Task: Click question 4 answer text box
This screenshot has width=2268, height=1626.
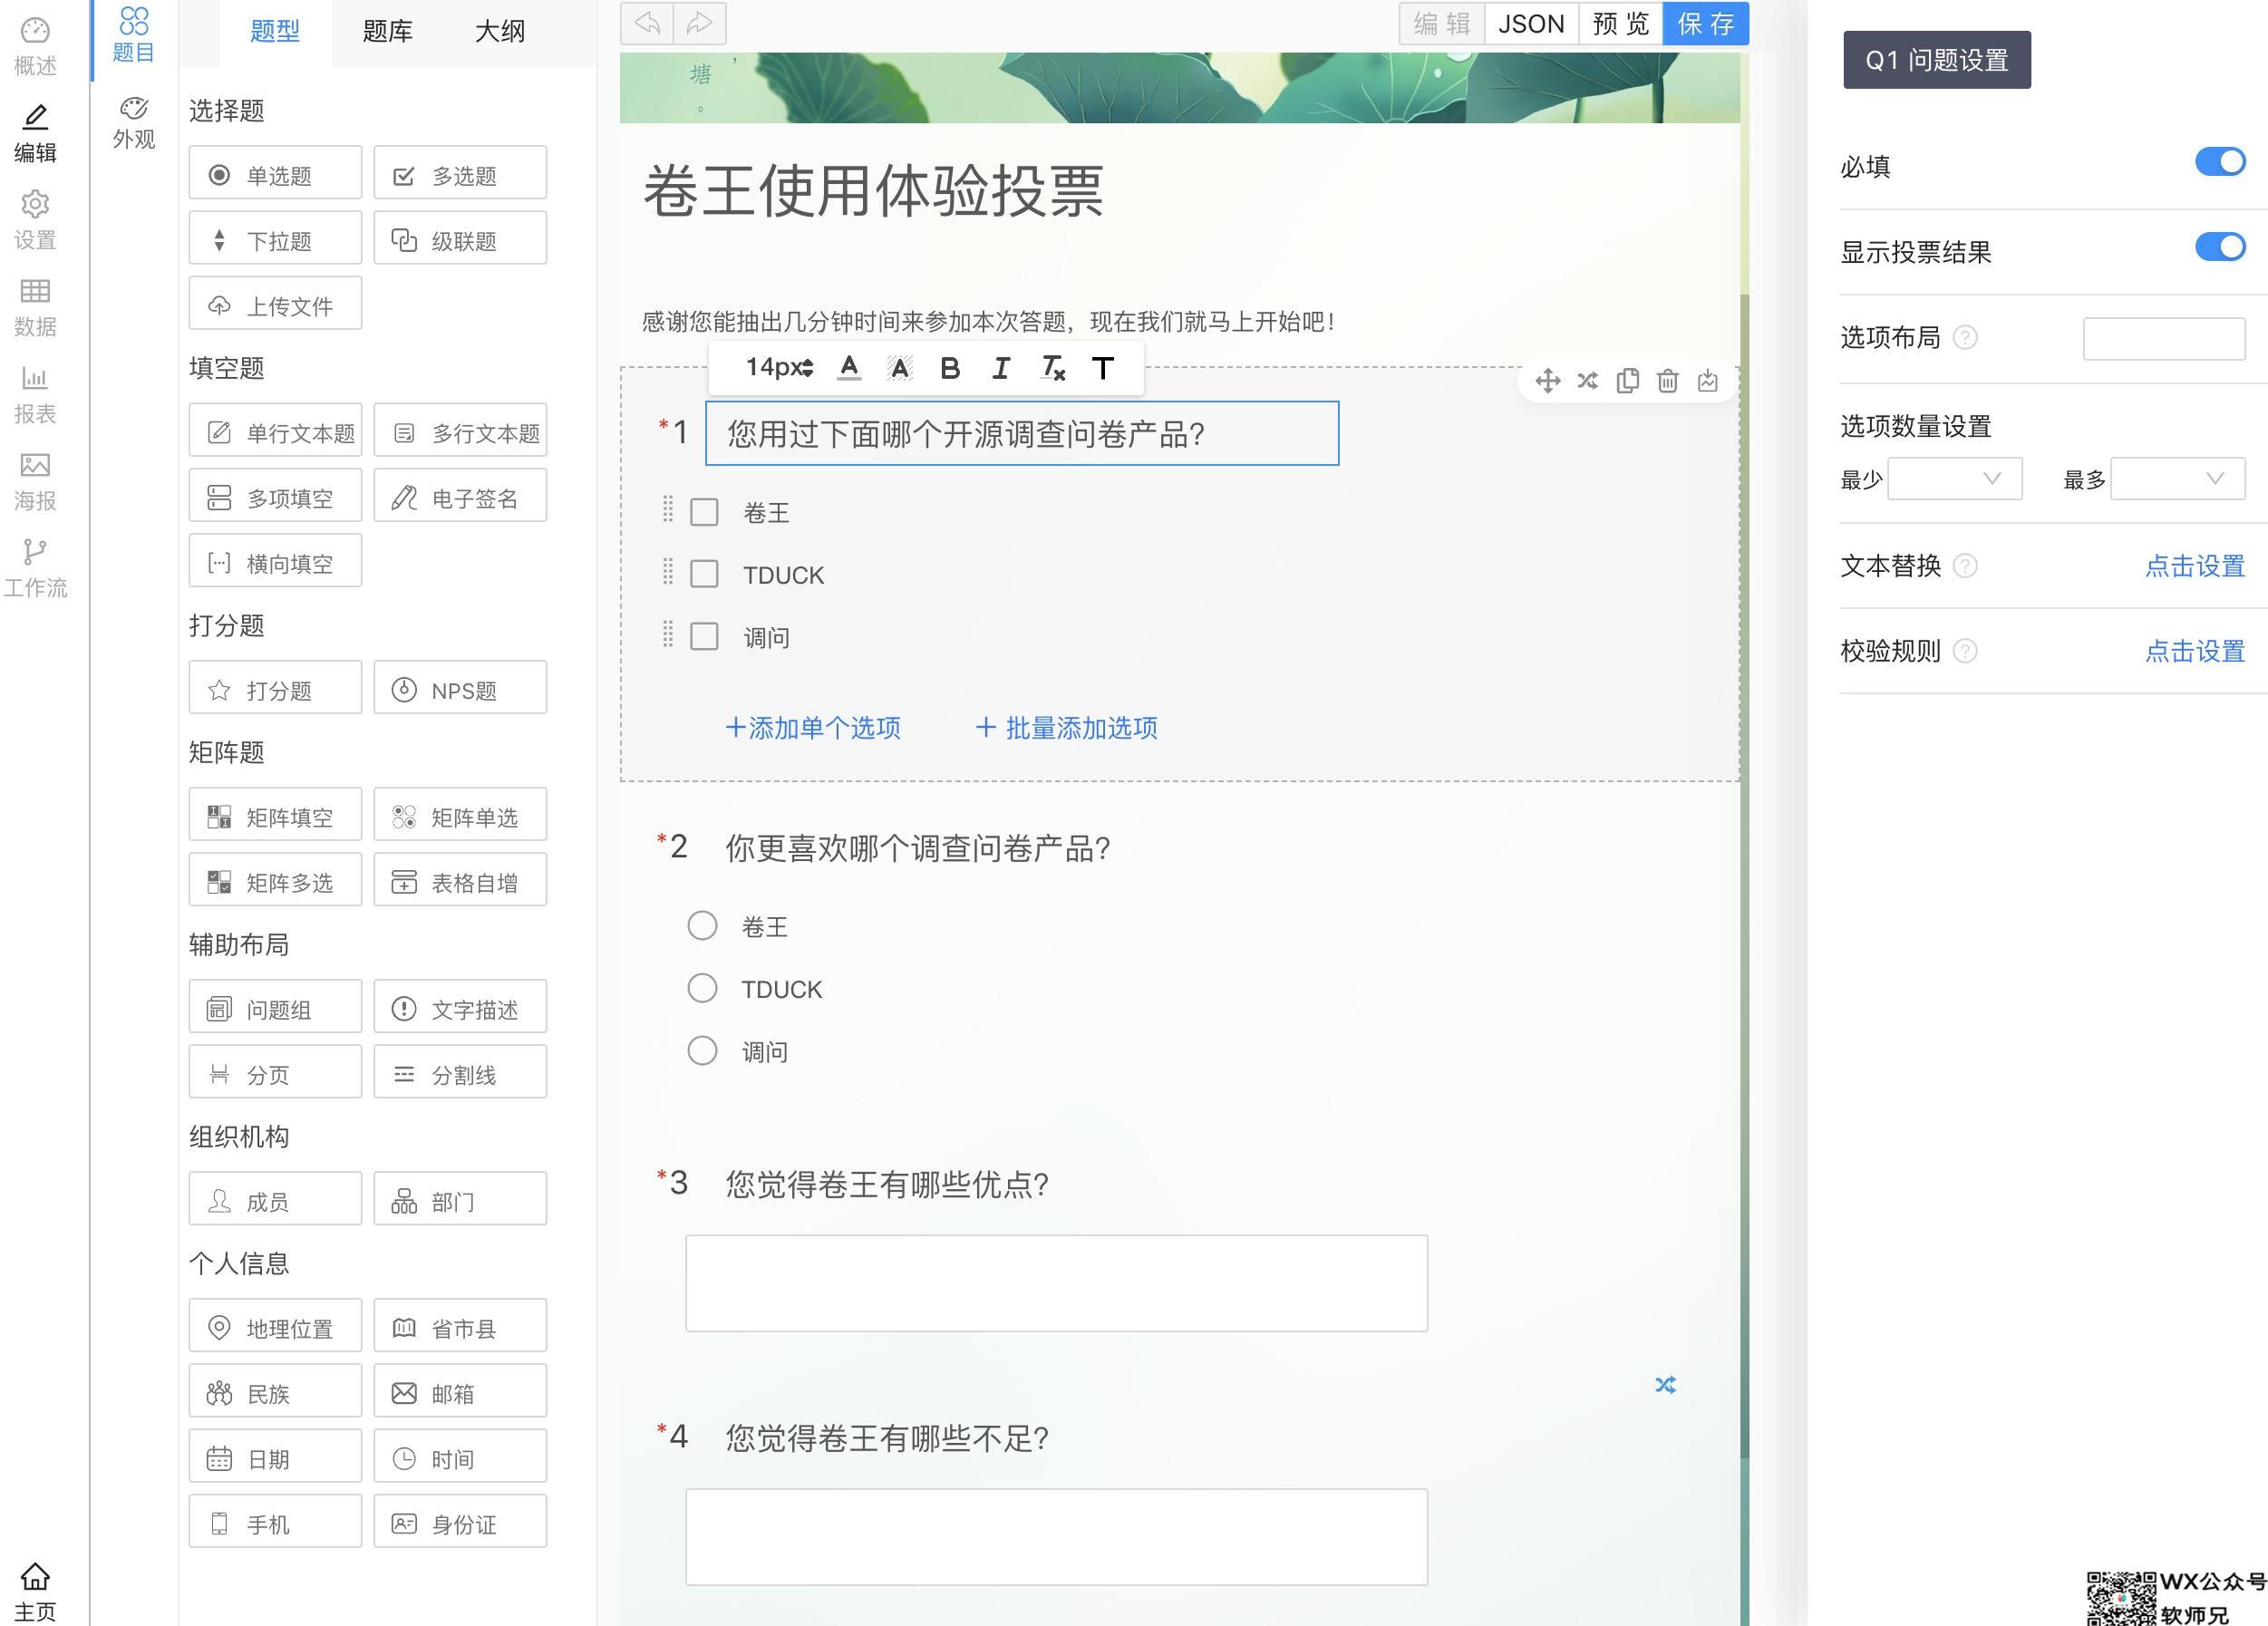Action: click(1056, 1537)
